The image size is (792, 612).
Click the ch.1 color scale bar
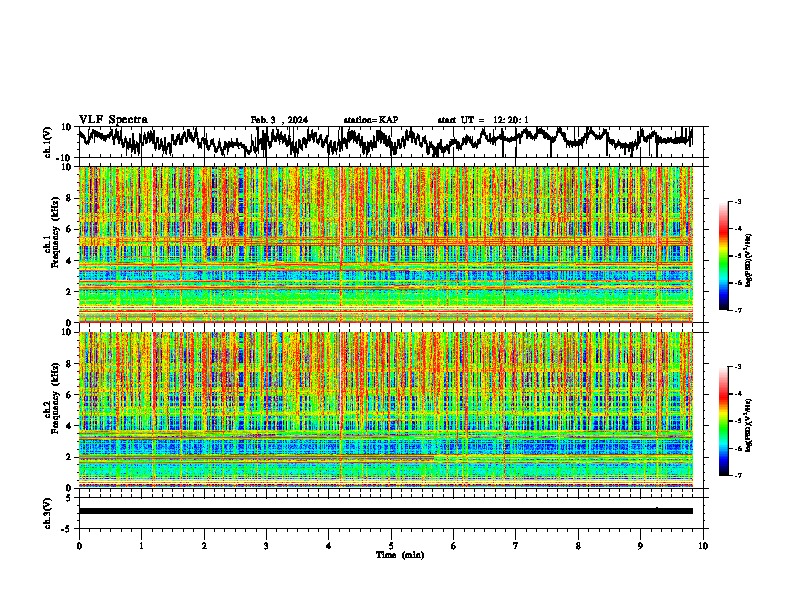click(724, 256)
